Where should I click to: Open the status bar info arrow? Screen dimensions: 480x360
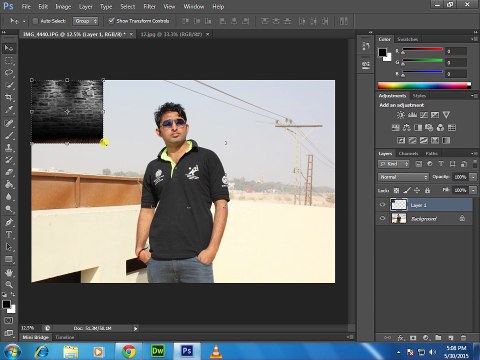(135, 328)
